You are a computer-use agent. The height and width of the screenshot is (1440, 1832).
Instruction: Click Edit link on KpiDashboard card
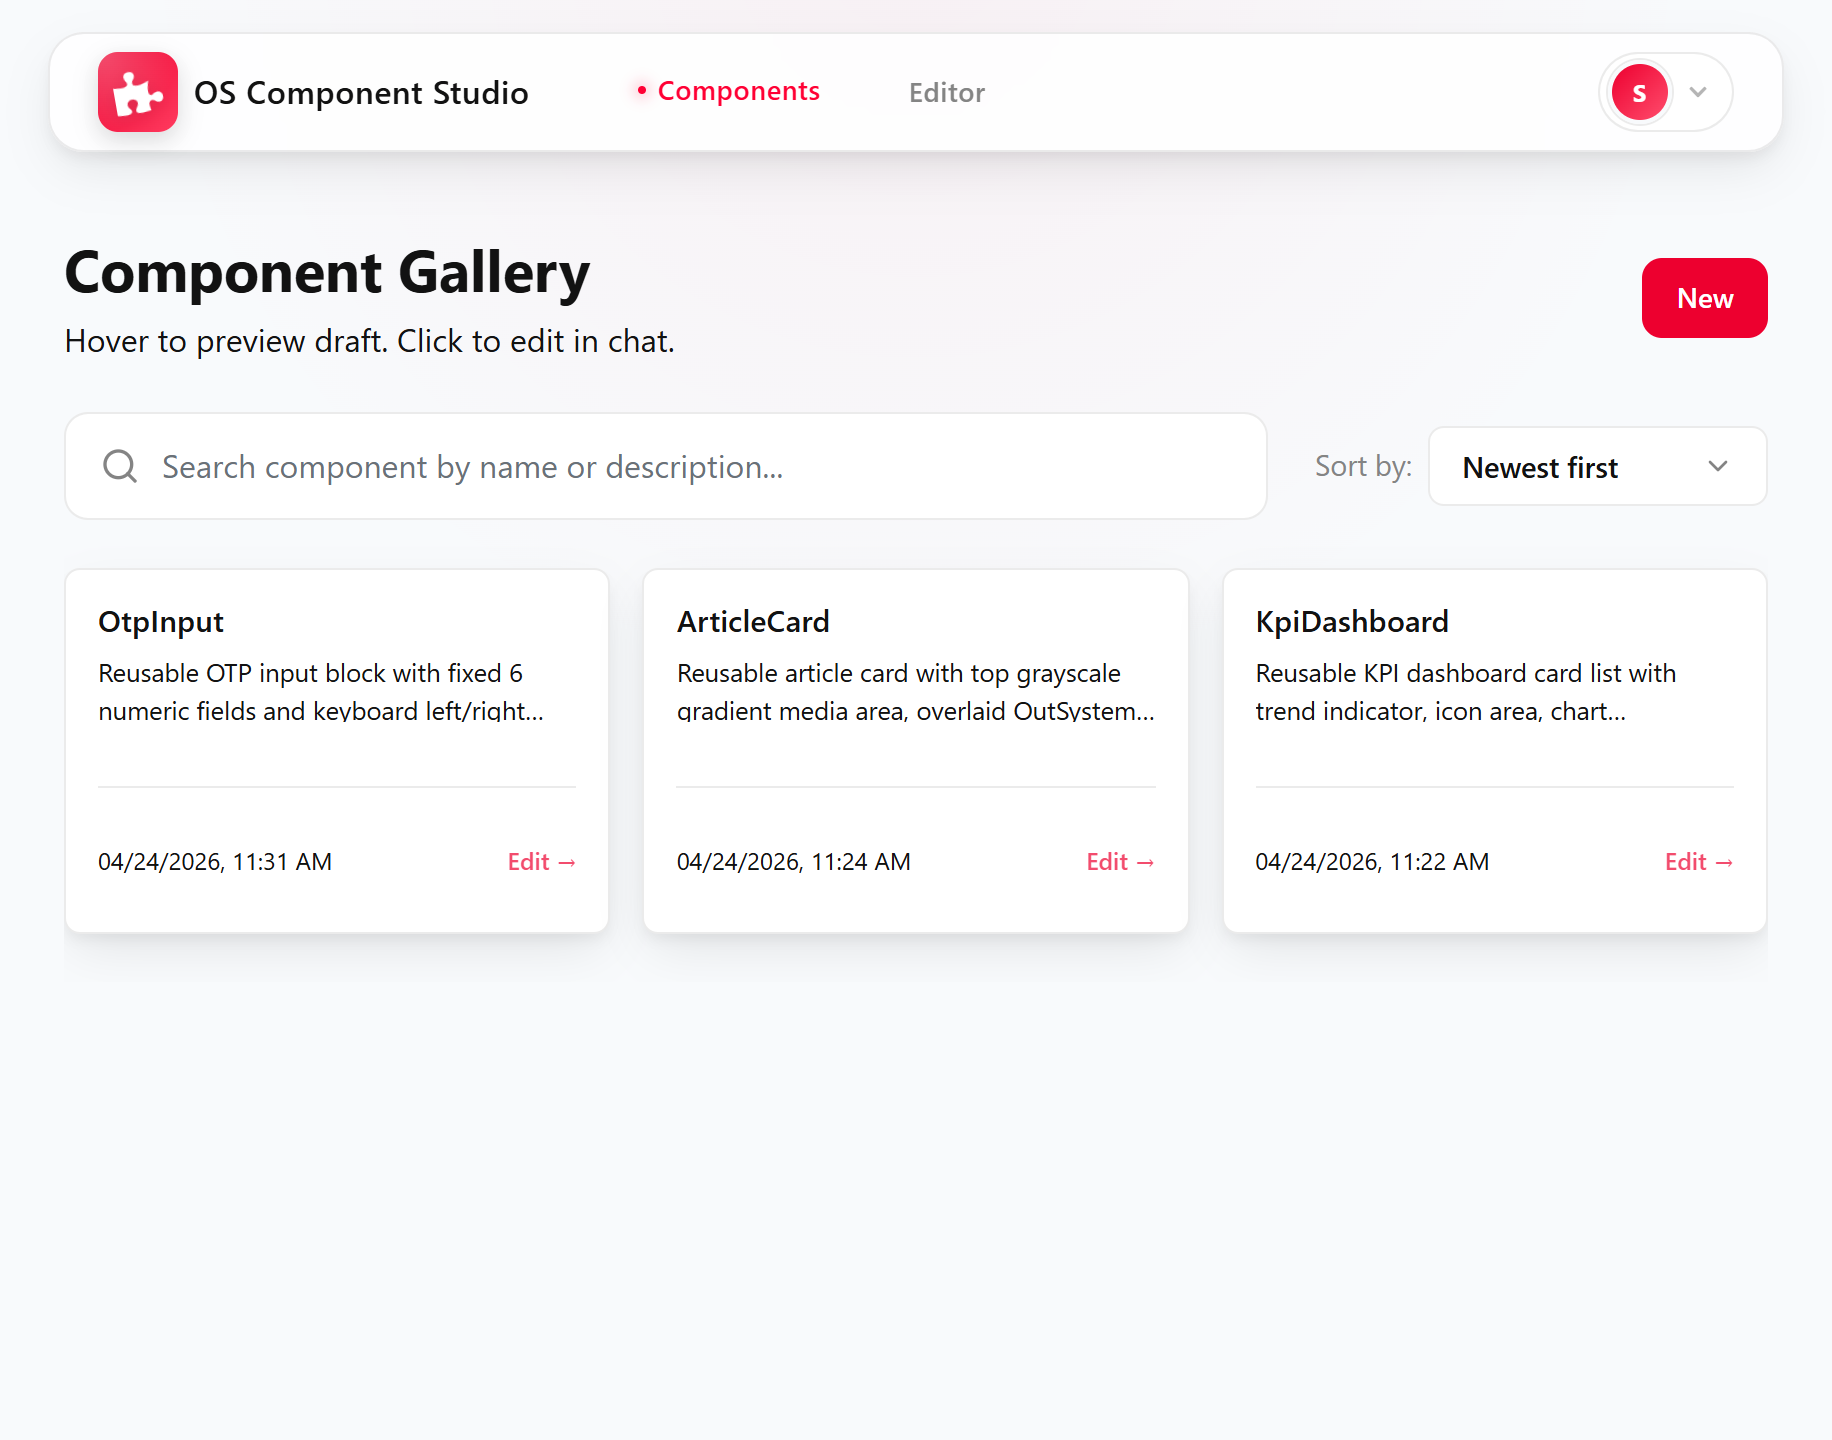click(1699, 862)
